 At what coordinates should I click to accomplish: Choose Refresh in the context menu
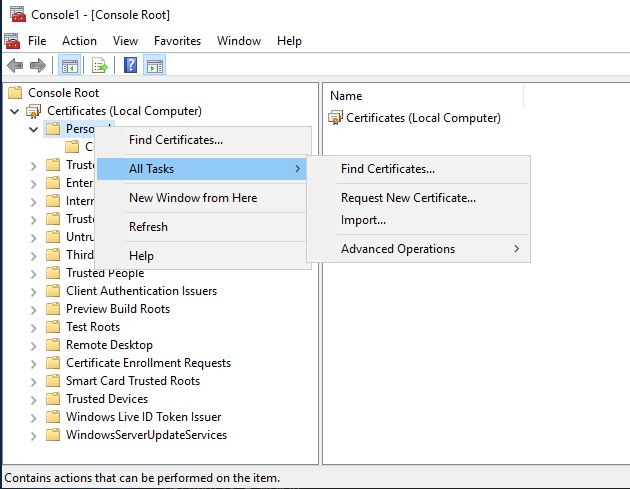pos(204,227)
